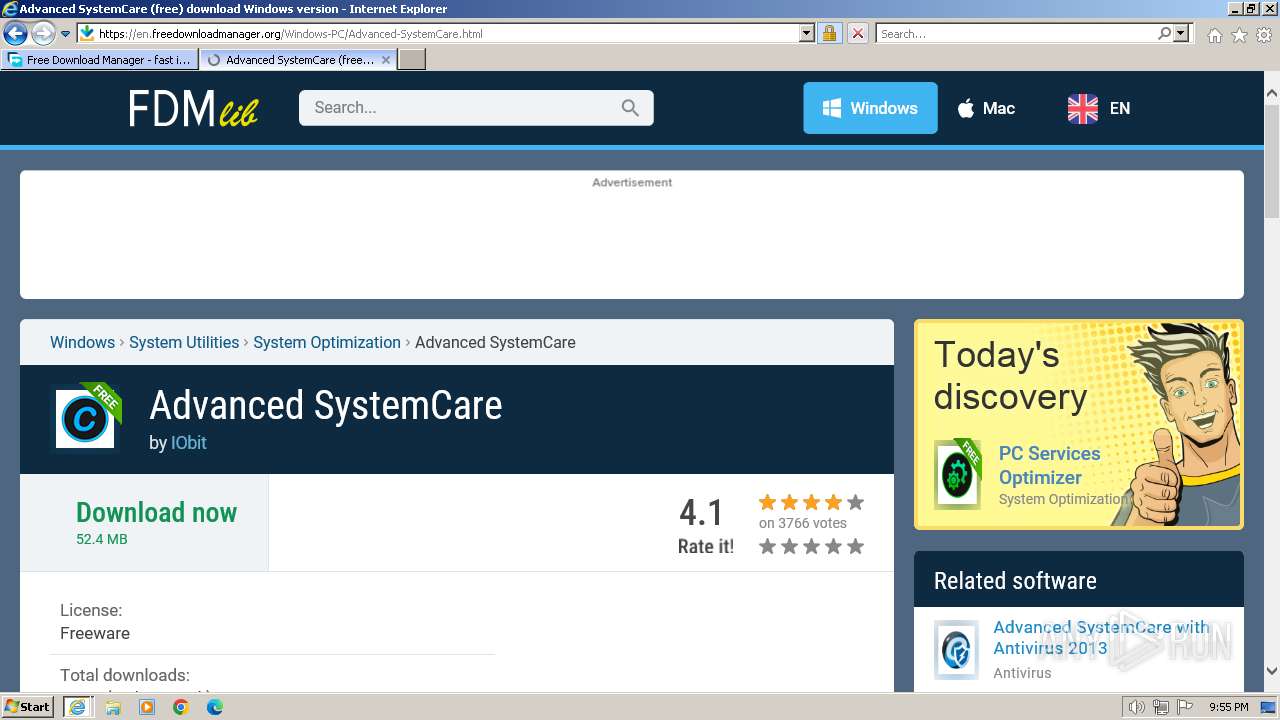This screenshot has width=1280, height=720.
Task: Click the Advanced SystemCare app icon
Action: (85, 418)
